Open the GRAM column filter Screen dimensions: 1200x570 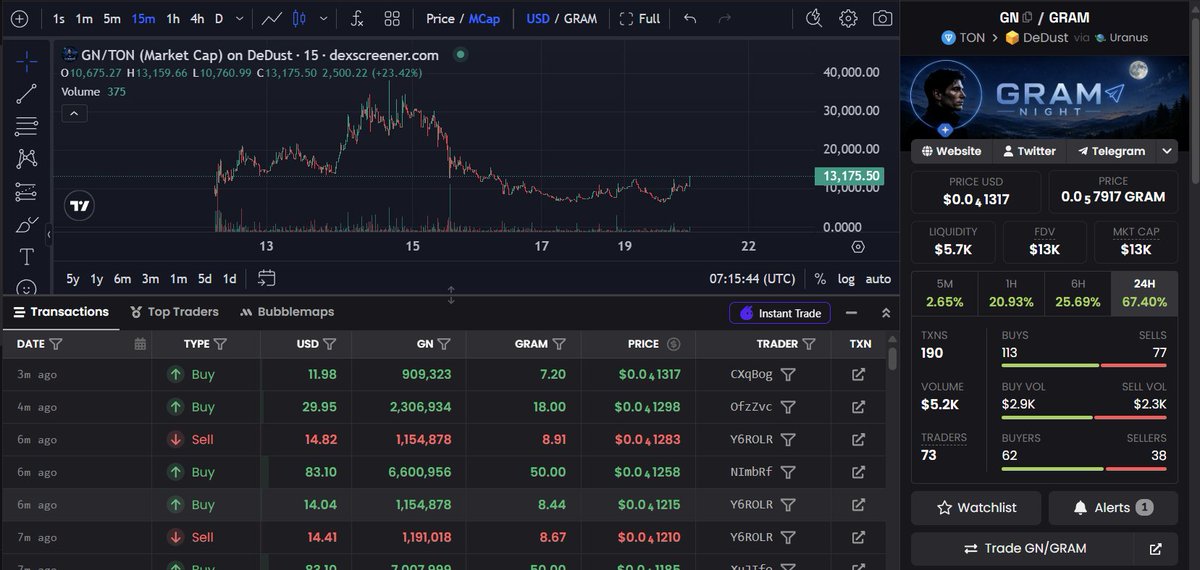point(559,343)
